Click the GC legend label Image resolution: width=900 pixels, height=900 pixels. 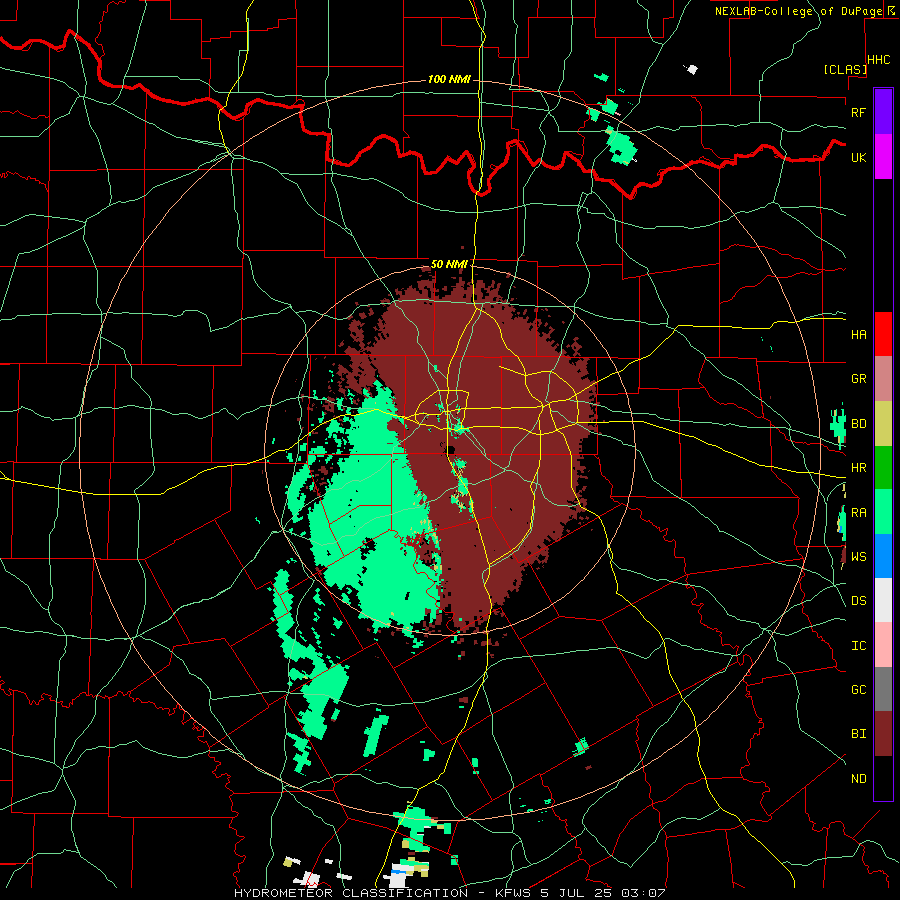(x=858, y=690)
